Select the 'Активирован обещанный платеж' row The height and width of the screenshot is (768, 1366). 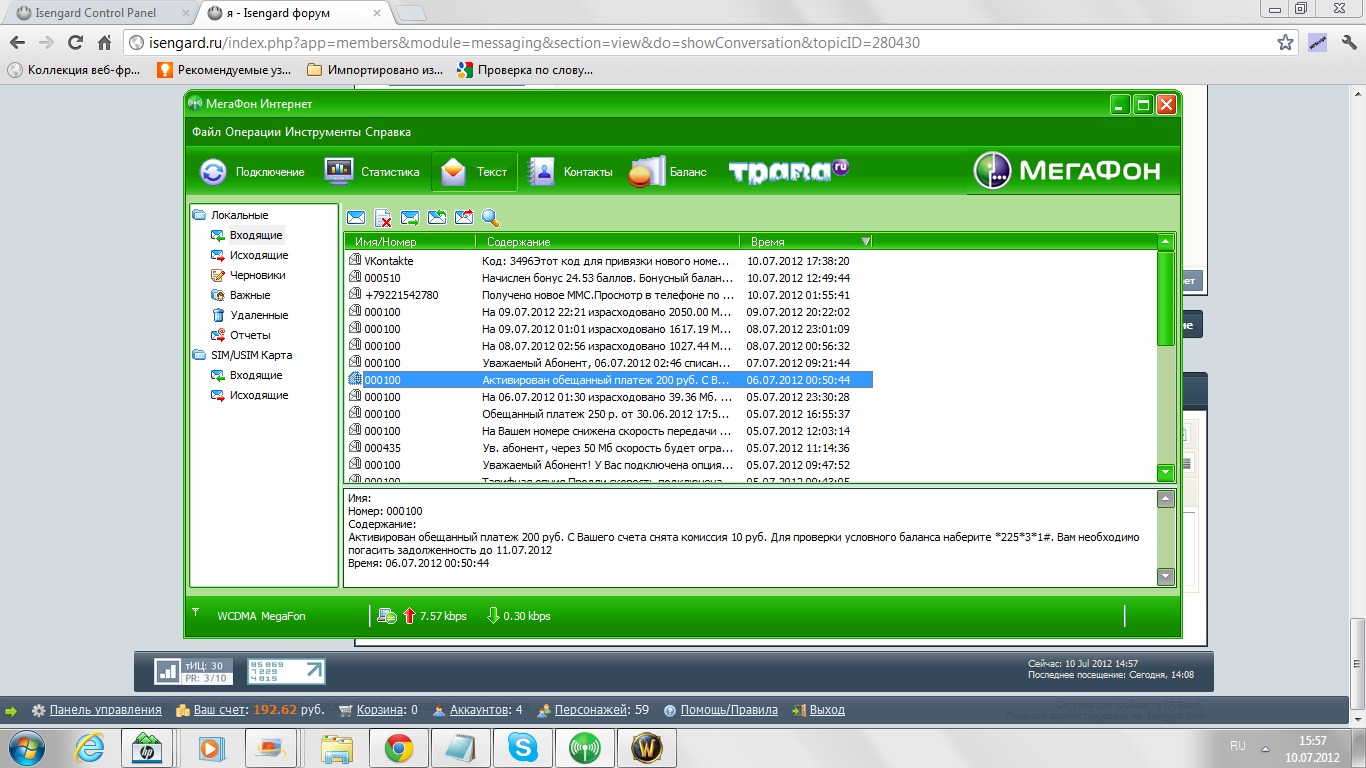(610, 380)
